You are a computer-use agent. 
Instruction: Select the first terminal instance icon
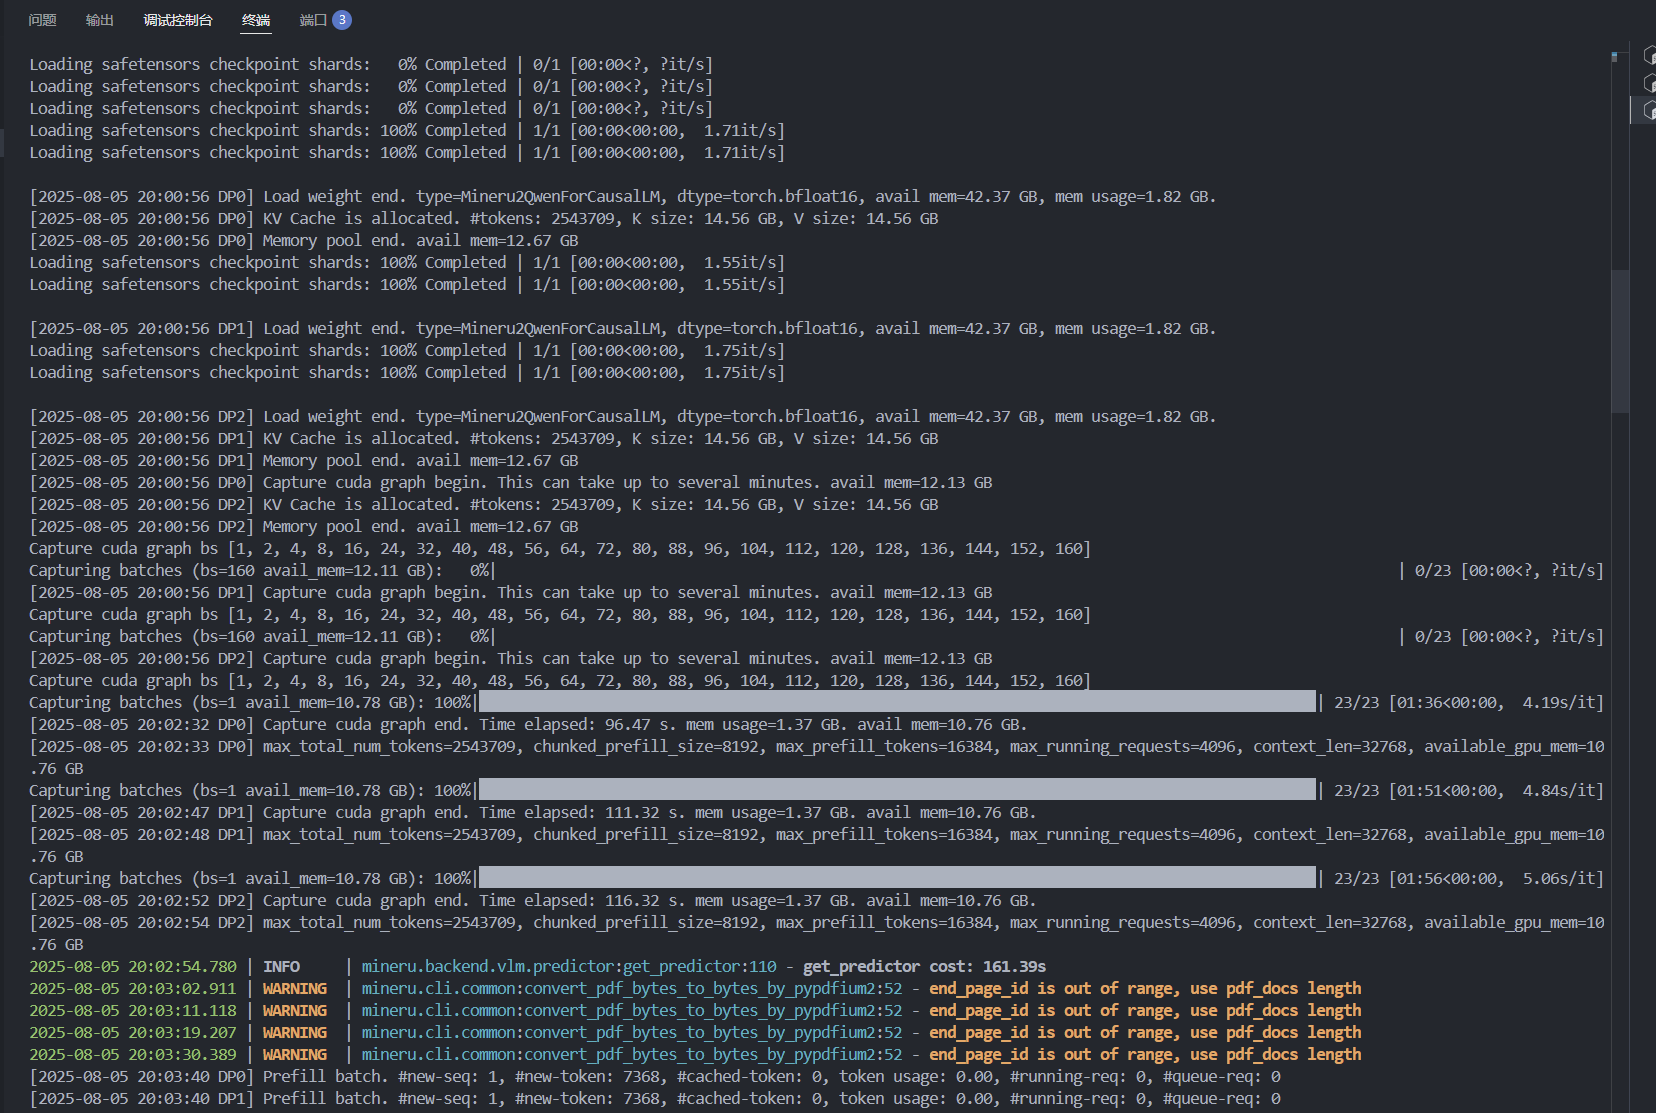pyautogui.click(x=1649, y=55)
